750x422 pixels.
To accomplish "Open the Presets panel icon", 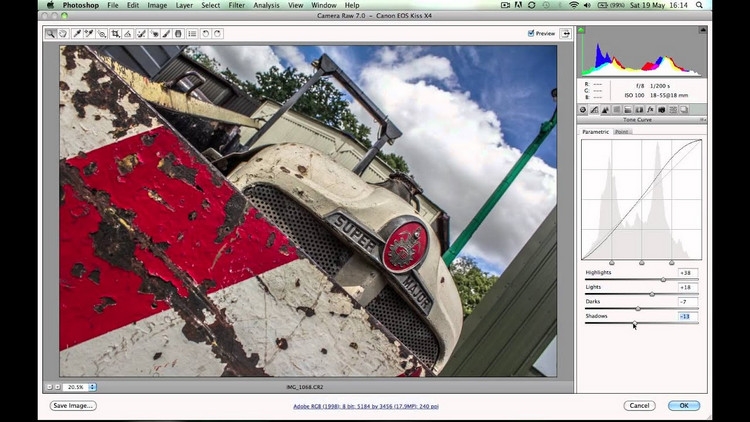I will (673, 110).
